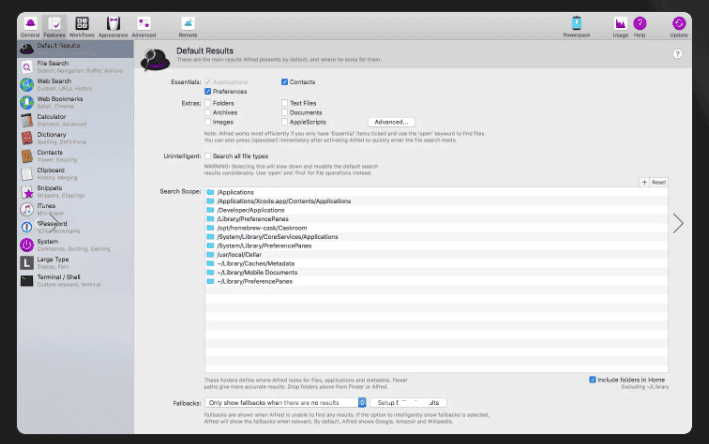Select the Clipboard sidebar icon
Viewport: 709px width, 444px height.
pos(27,174)
